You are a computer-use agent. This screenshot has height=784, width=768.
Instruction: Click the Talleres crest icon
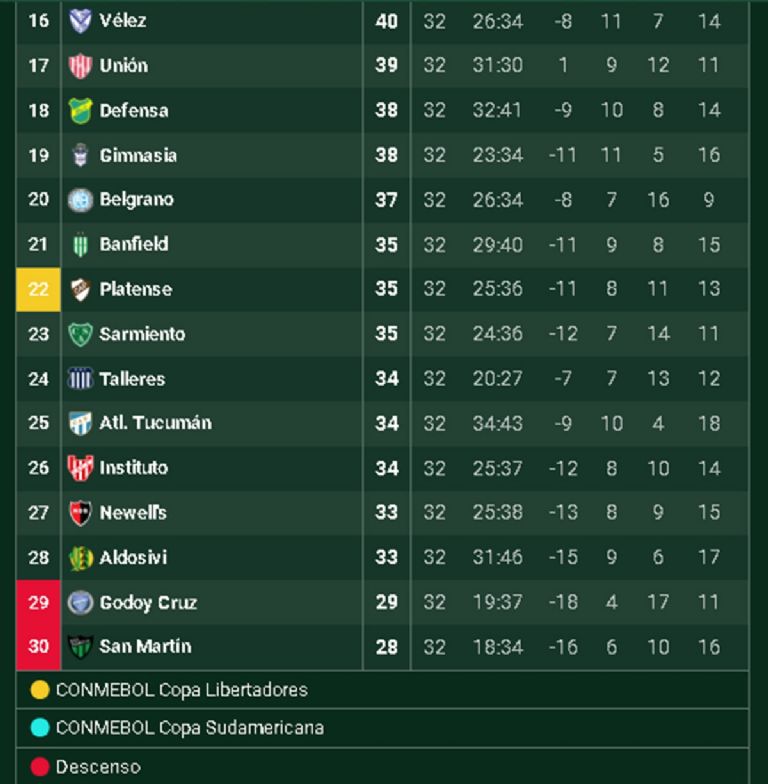point(80,379)
